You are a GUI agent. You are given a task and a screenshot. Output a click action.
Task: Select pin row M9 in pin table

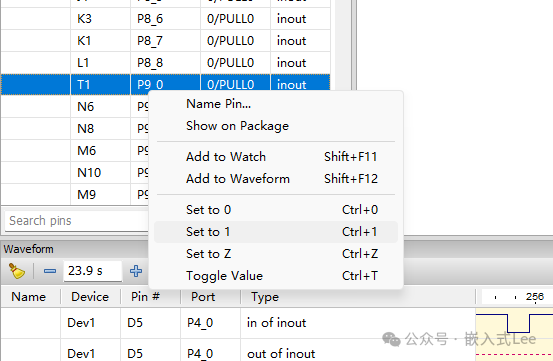[74, 194]
